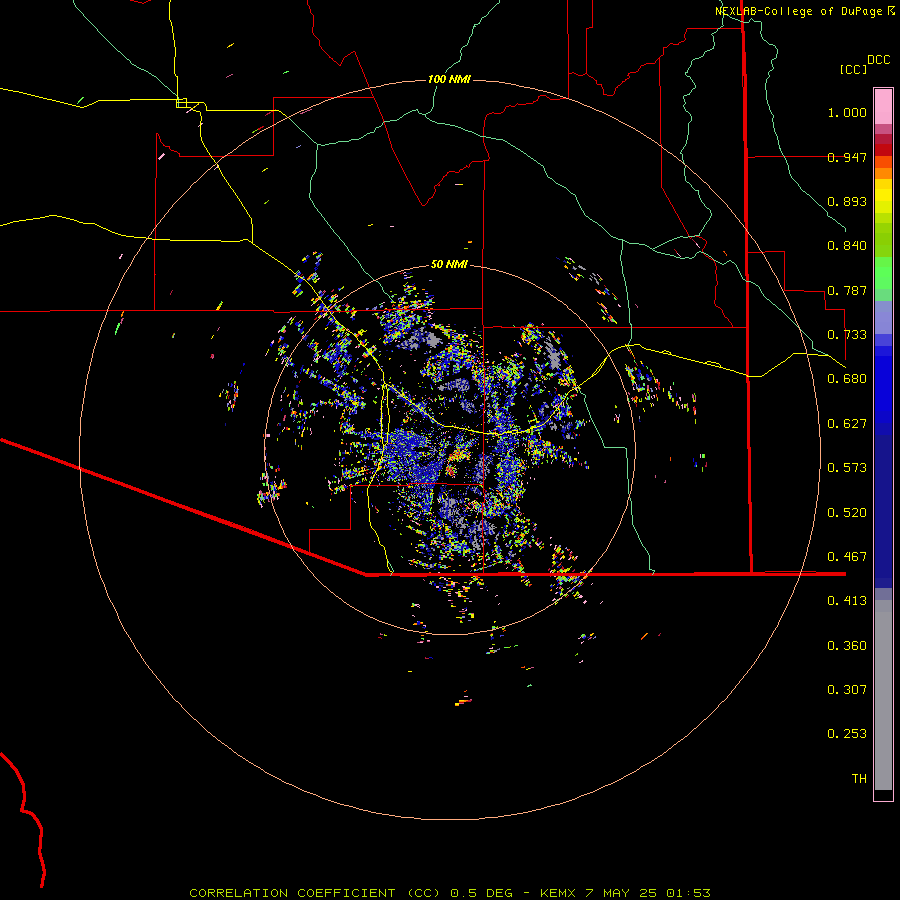
Task: Click the TH threshold label on the scale
Action: click(x=859, y=779)
